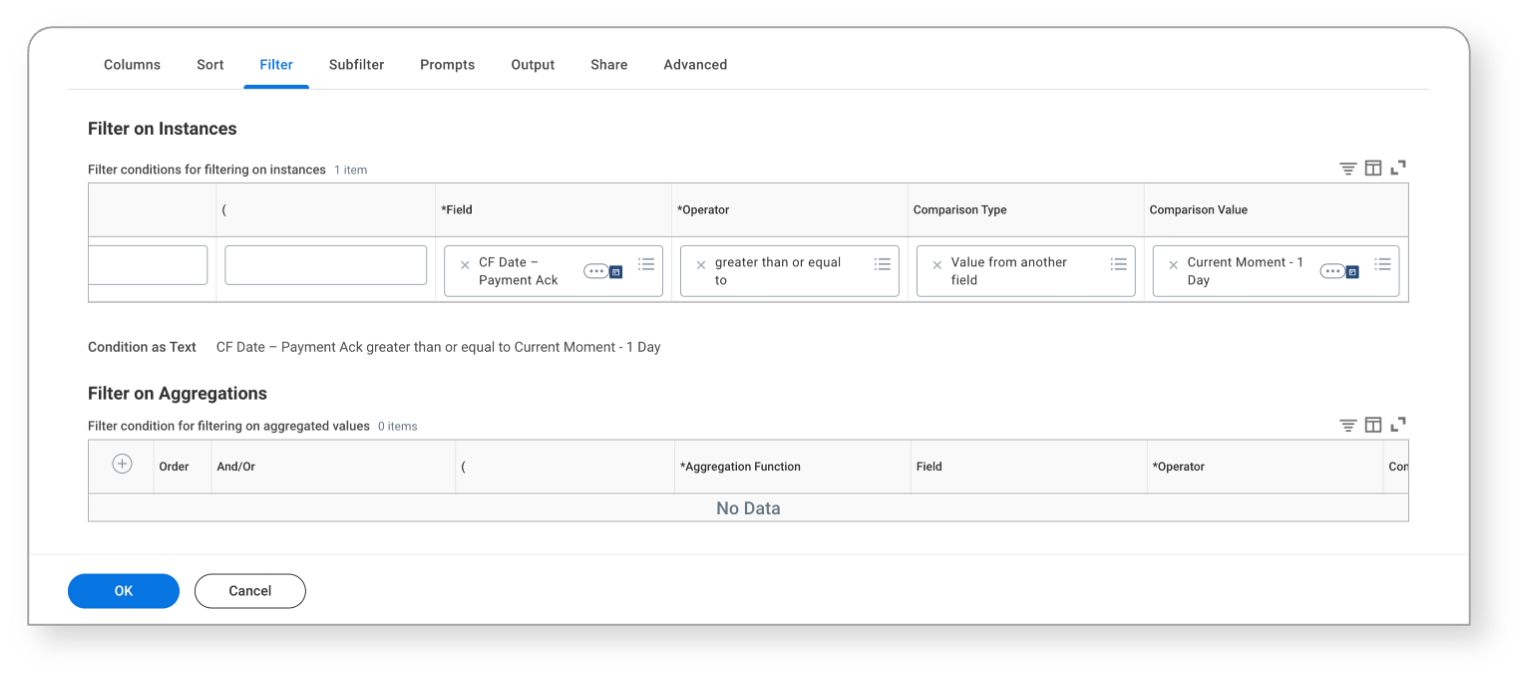
Task: Click the 'Filter on Aggregations' heading
Action: tap(177, 394)
